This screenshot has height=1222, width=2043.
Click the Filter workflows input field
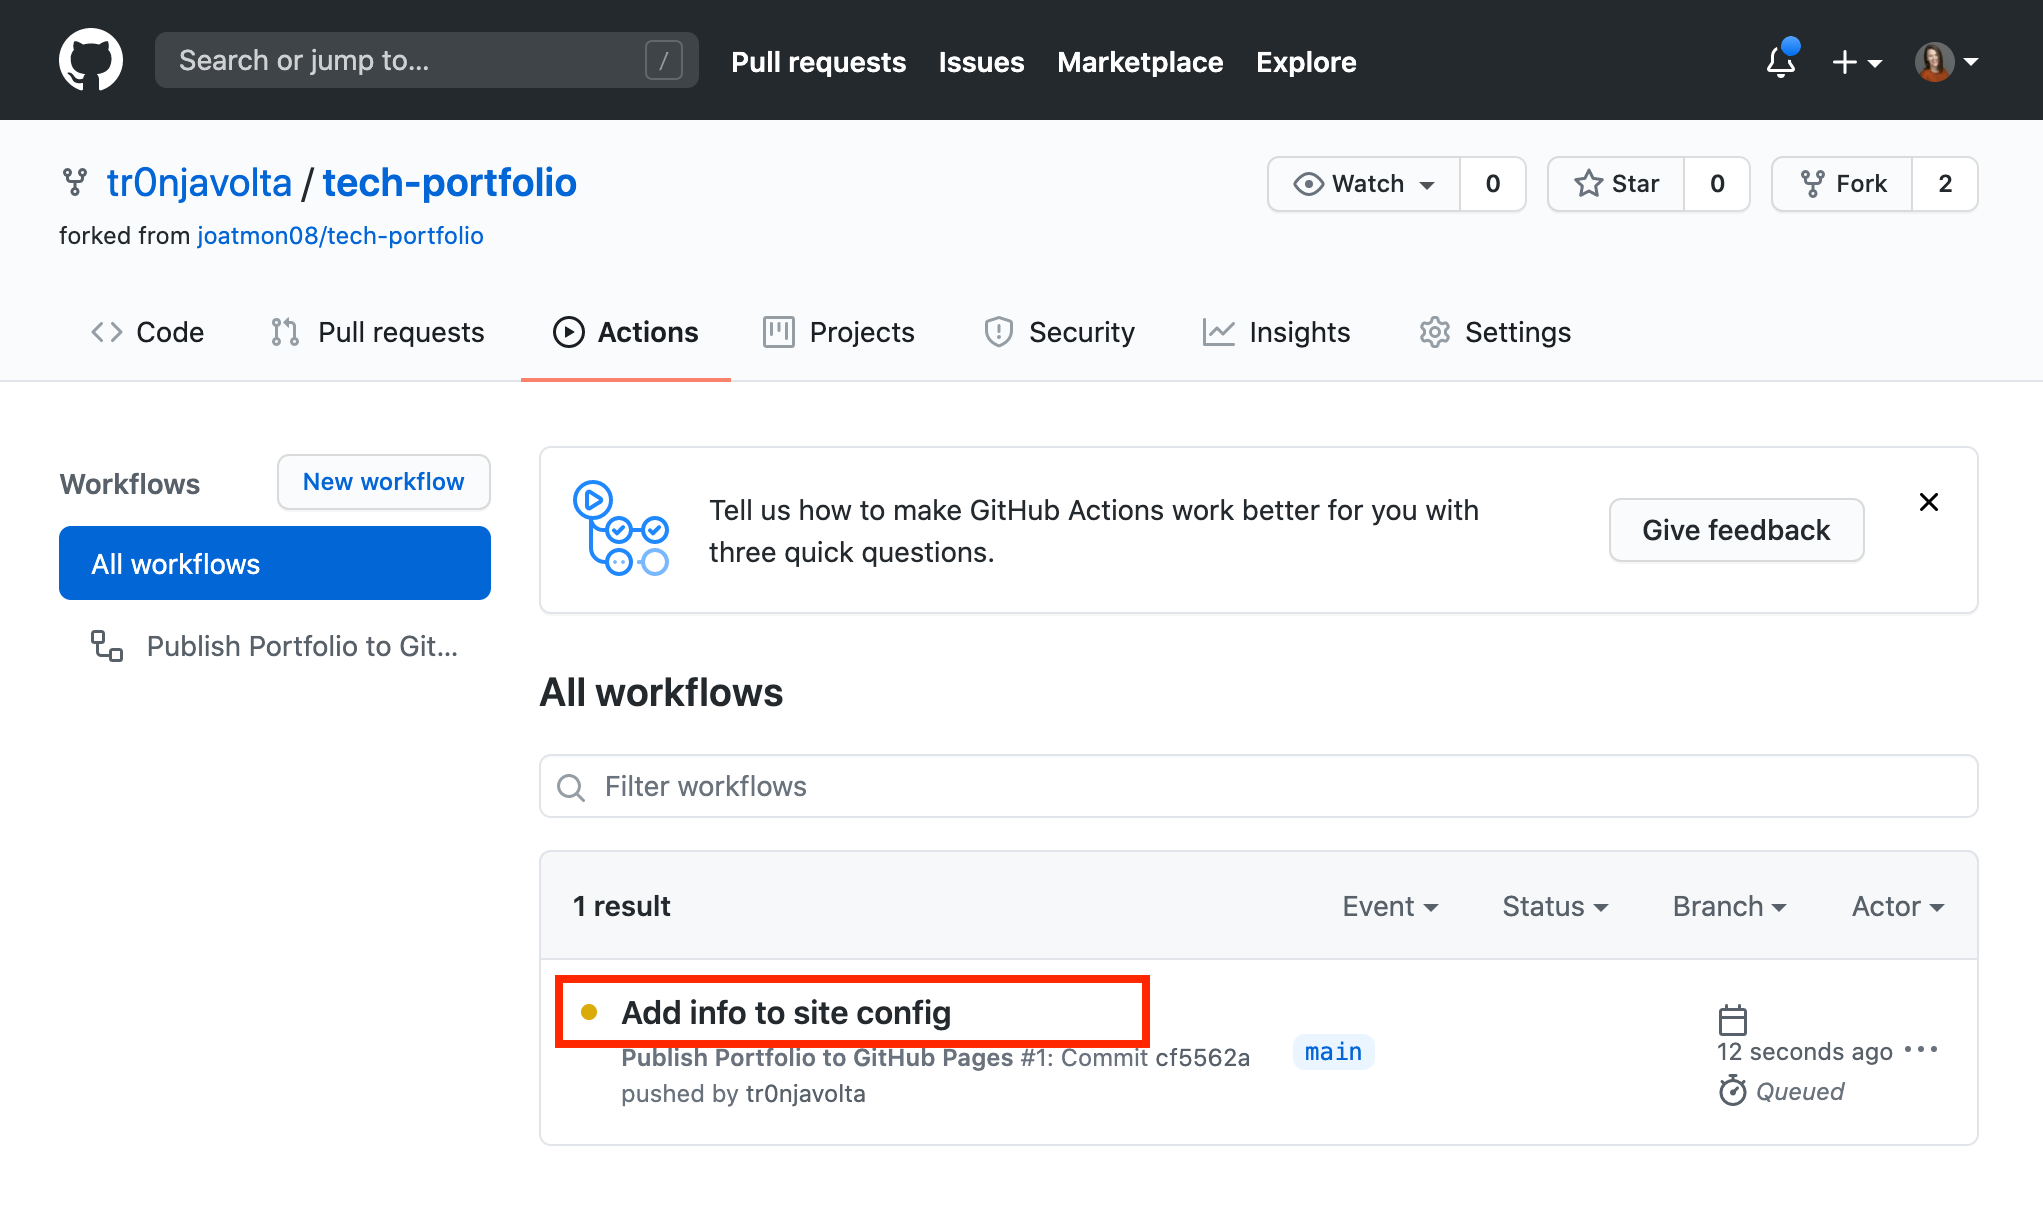pos(1258,786)
